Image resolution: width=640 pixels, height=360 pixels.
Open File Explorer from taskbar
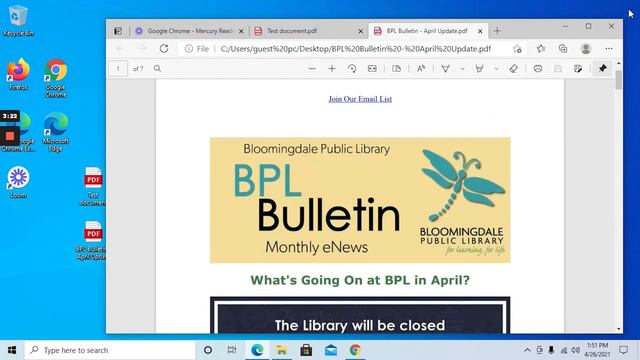pos(281,350)
